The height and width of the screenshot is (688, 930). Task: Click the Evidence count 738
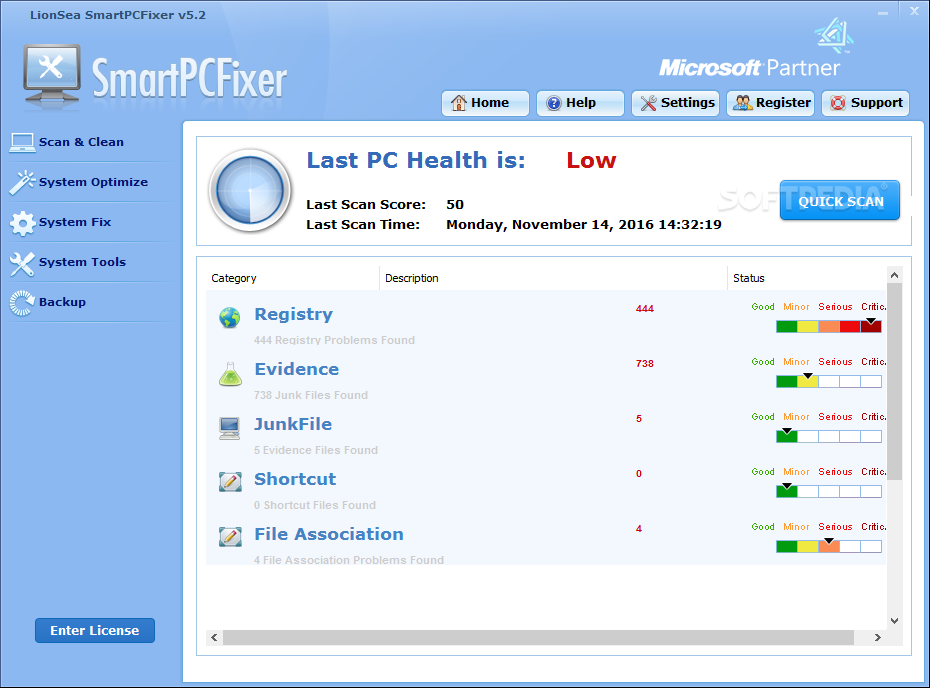[x=645, y=364]
